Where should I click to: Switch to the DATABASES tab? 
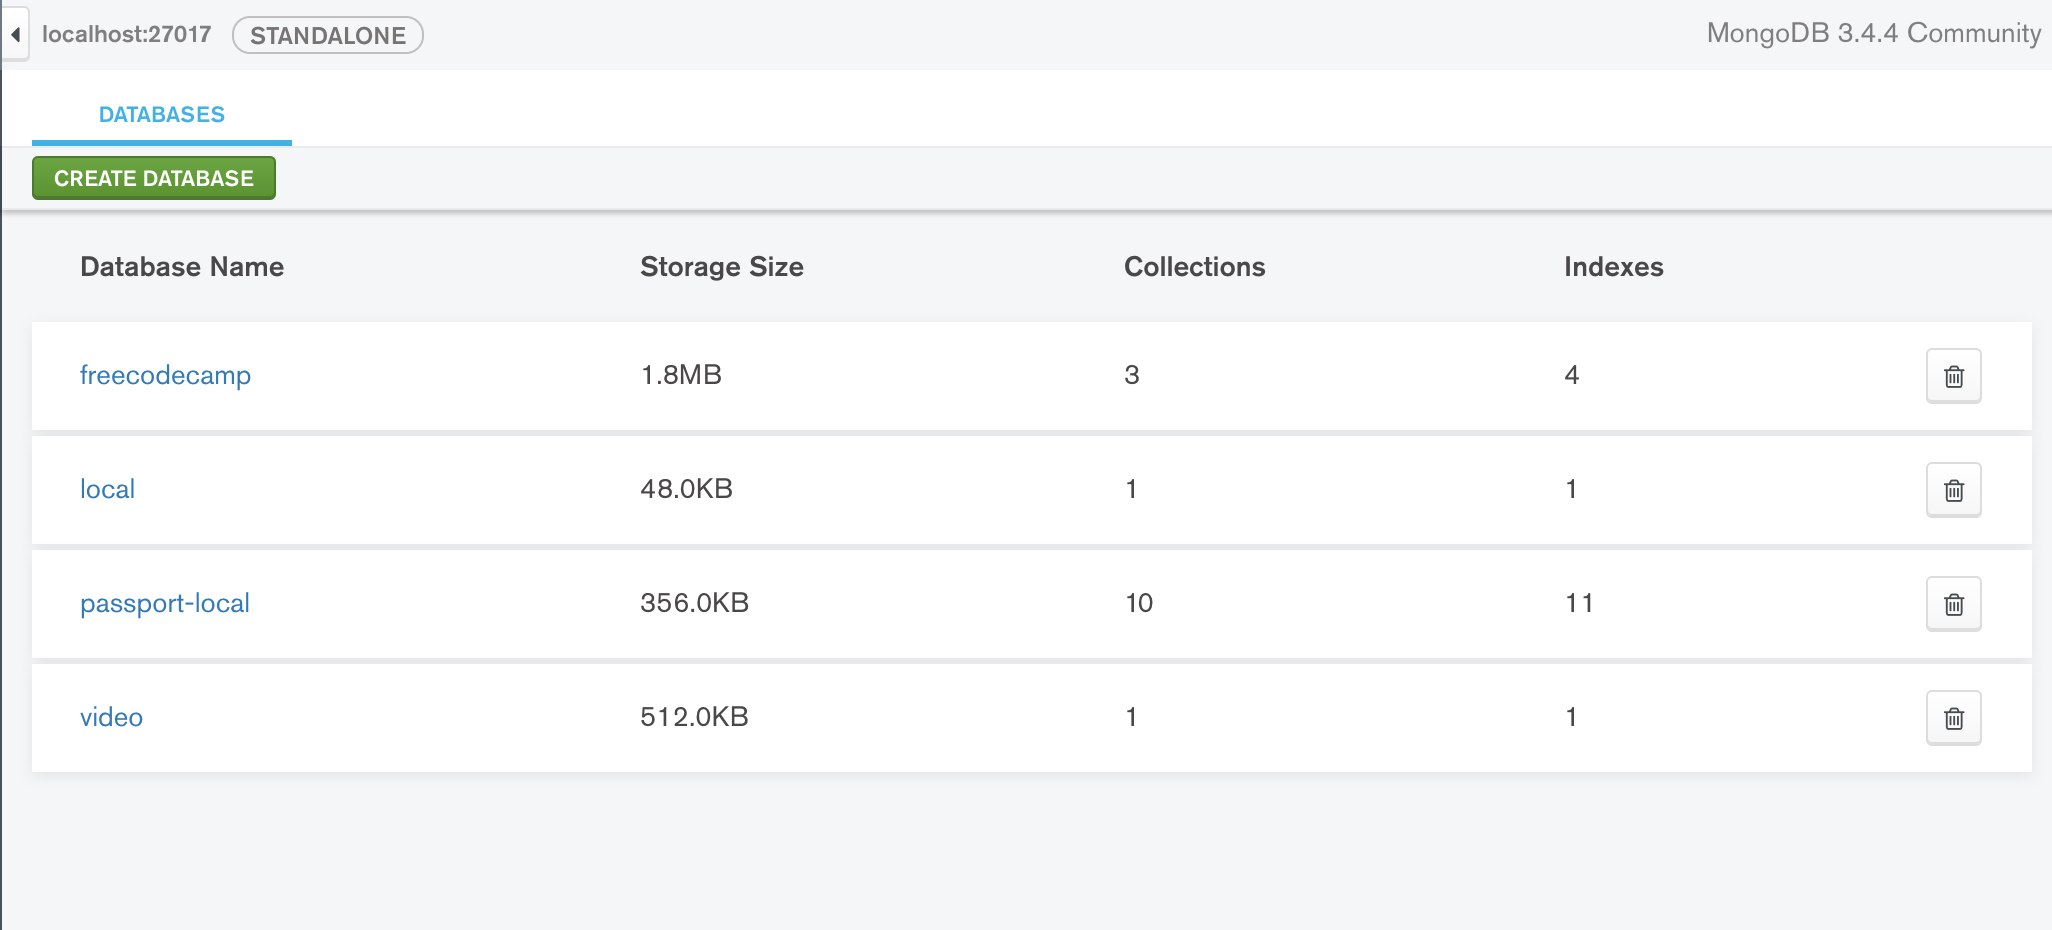162,115
